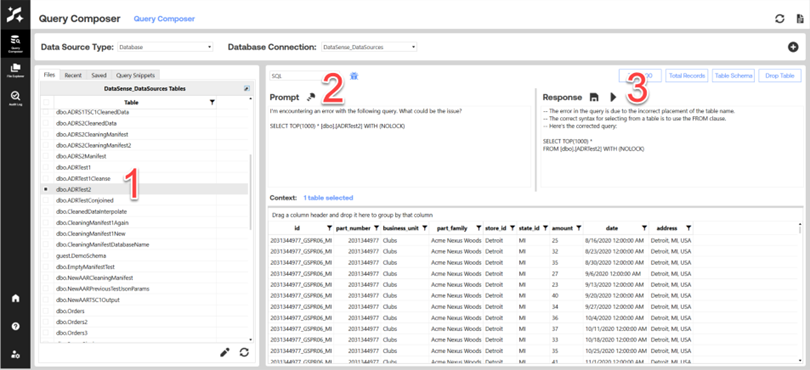Click the app logo at sidebar top
Screen dimensions: 810x370
[15, 15]
